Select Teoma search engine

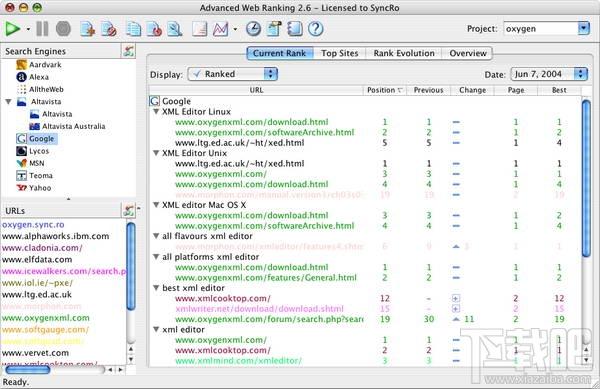(34, 176)
